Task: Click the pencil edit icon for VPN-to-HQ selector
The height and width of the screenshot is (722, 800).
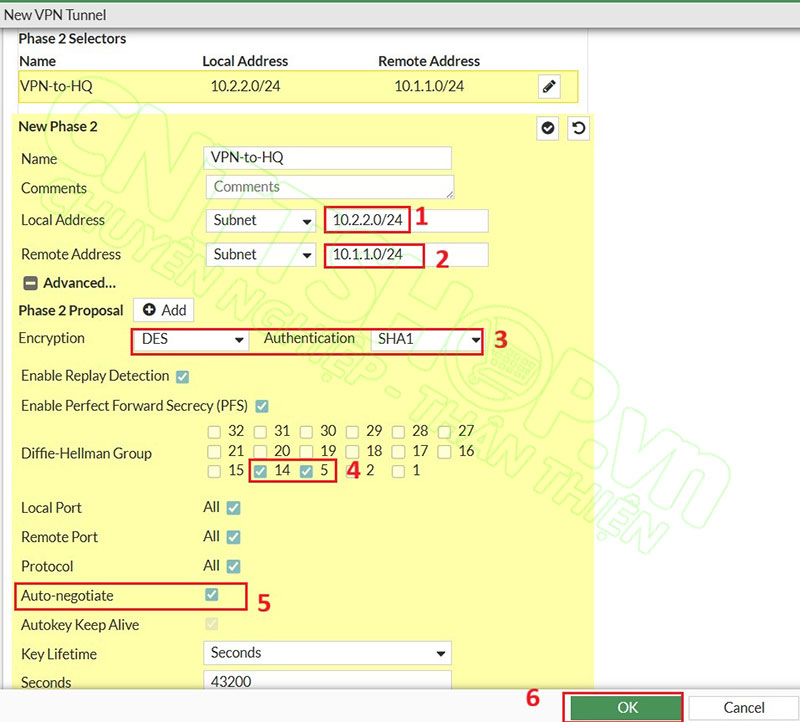Action: (x=549, y=87)
